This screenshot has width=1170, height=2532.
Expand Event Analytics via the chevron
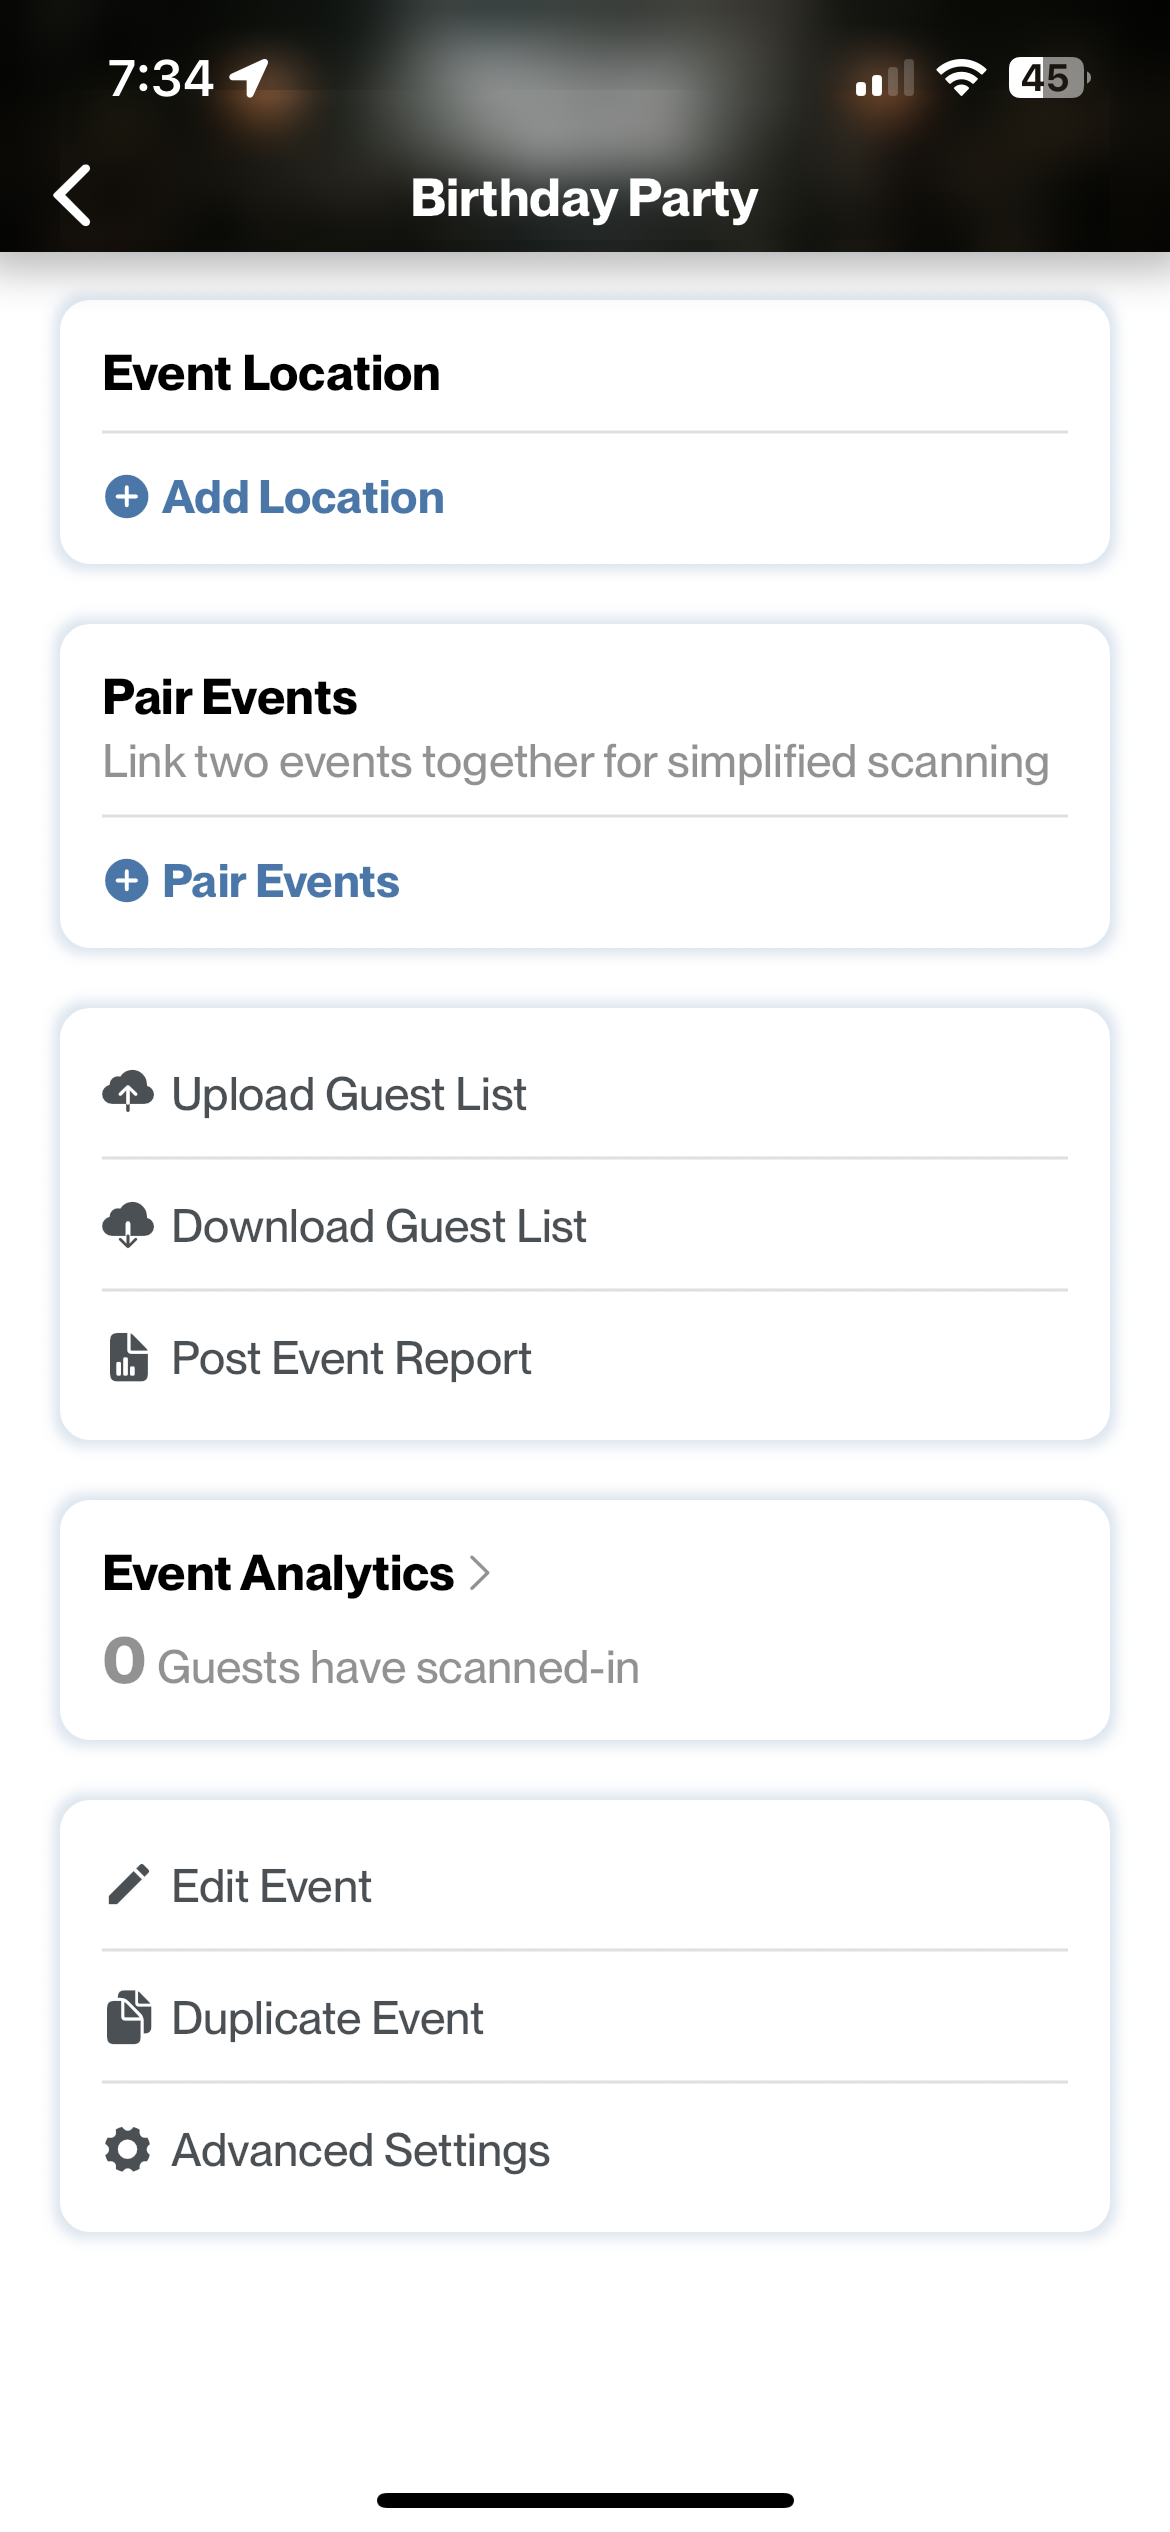coord(480,1573)
